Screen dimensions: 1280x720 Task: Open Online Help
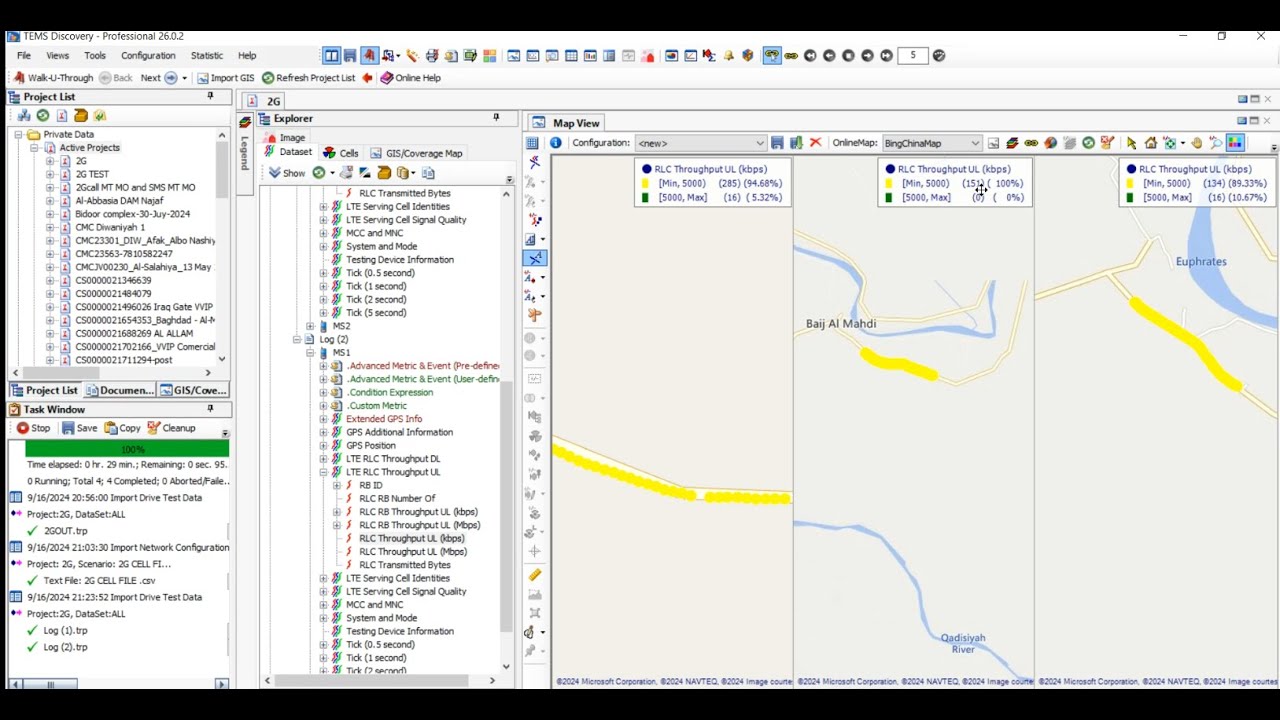pos(410,78)
